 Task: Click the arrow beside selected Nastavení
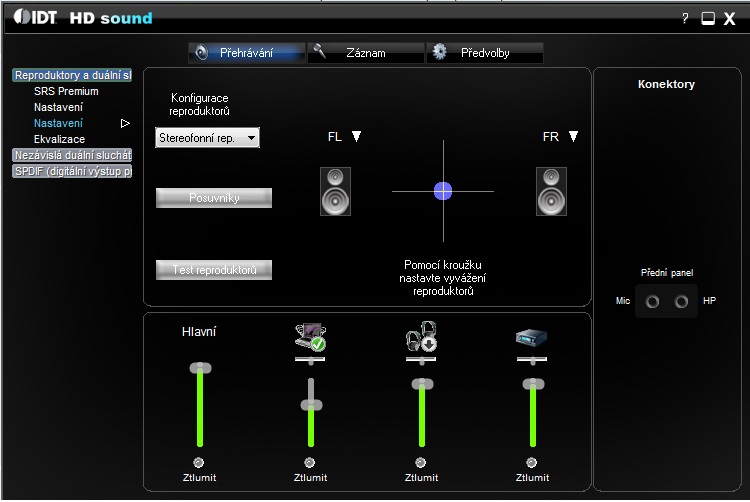tap(125, 124)
